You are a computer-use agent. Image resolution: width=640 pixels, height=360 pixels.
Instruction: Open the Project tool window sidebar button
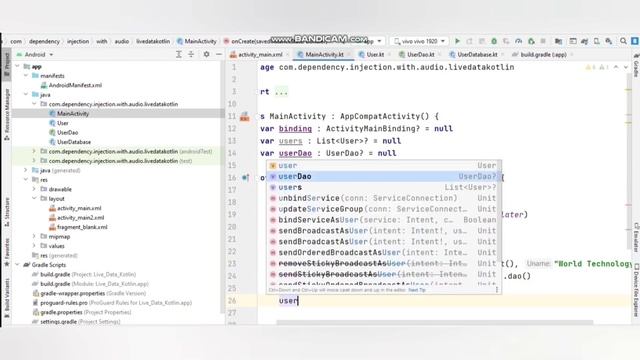[7, 63]
